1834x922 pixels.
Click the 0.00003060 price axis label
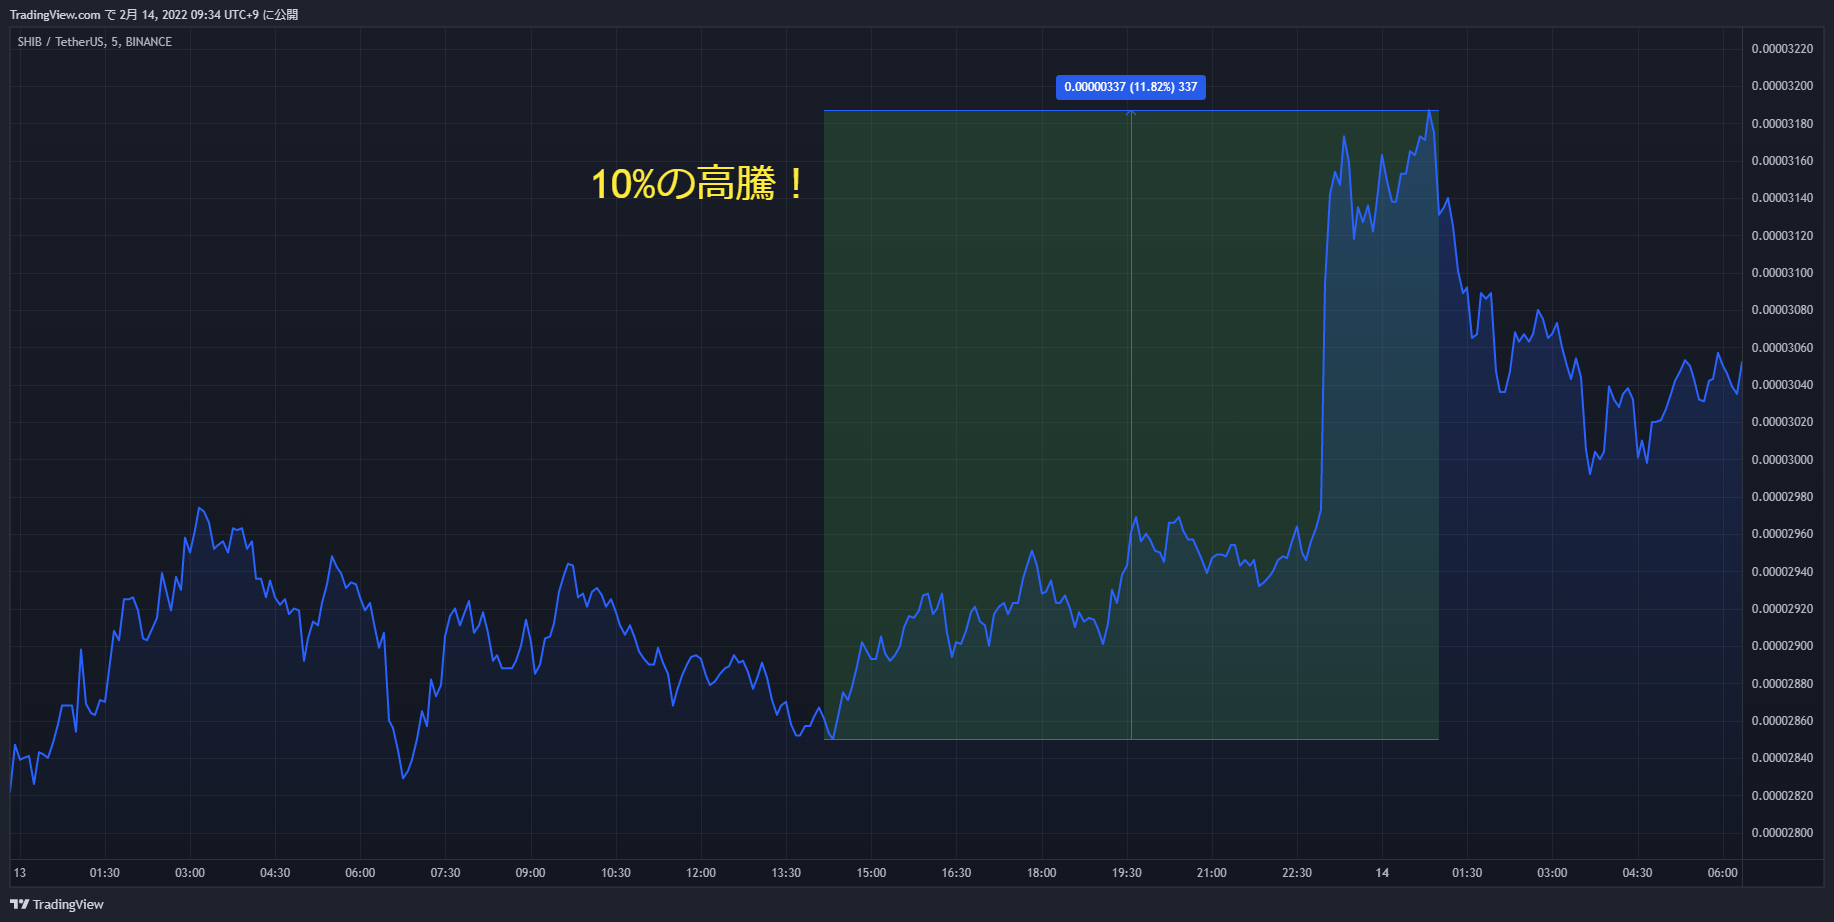click(1782, 348)
